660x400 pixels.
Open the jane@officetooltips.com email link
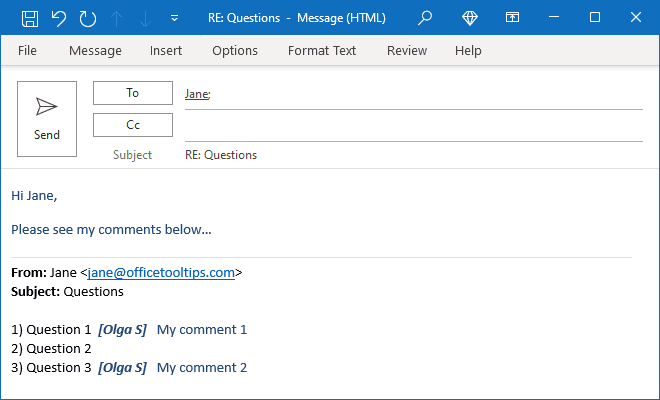pos(161,272)
